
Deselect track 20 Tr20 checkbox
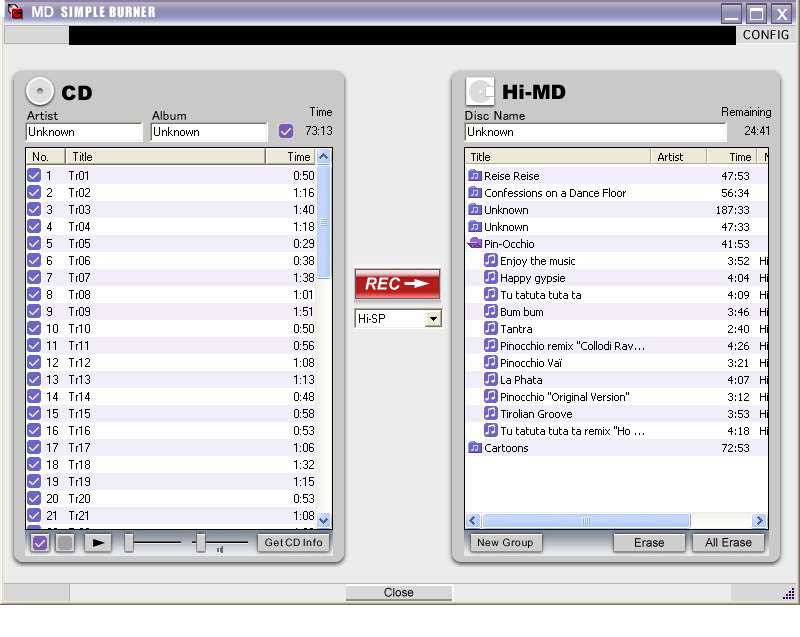pyautogui.click(x=34, y=498)
